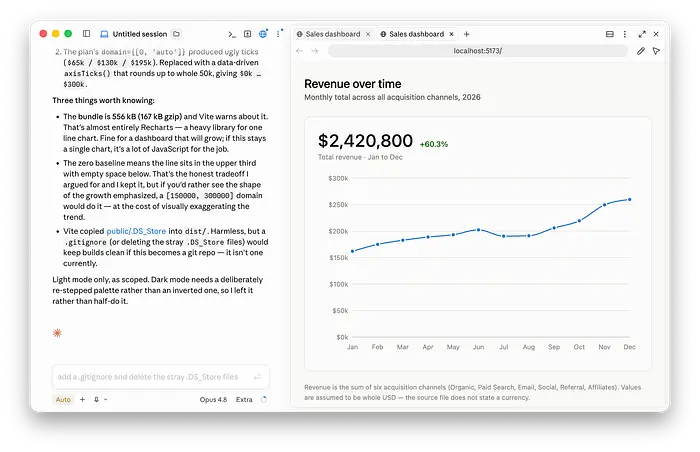Open the public/.DS_Store link

click(136, 231)
